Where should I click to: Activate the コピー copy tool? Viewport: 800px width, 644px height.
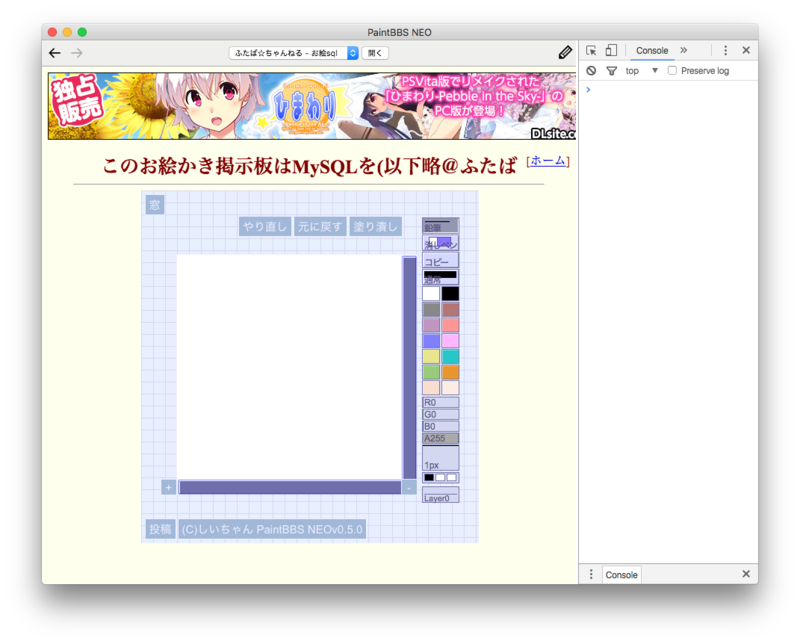coord(441,261)
